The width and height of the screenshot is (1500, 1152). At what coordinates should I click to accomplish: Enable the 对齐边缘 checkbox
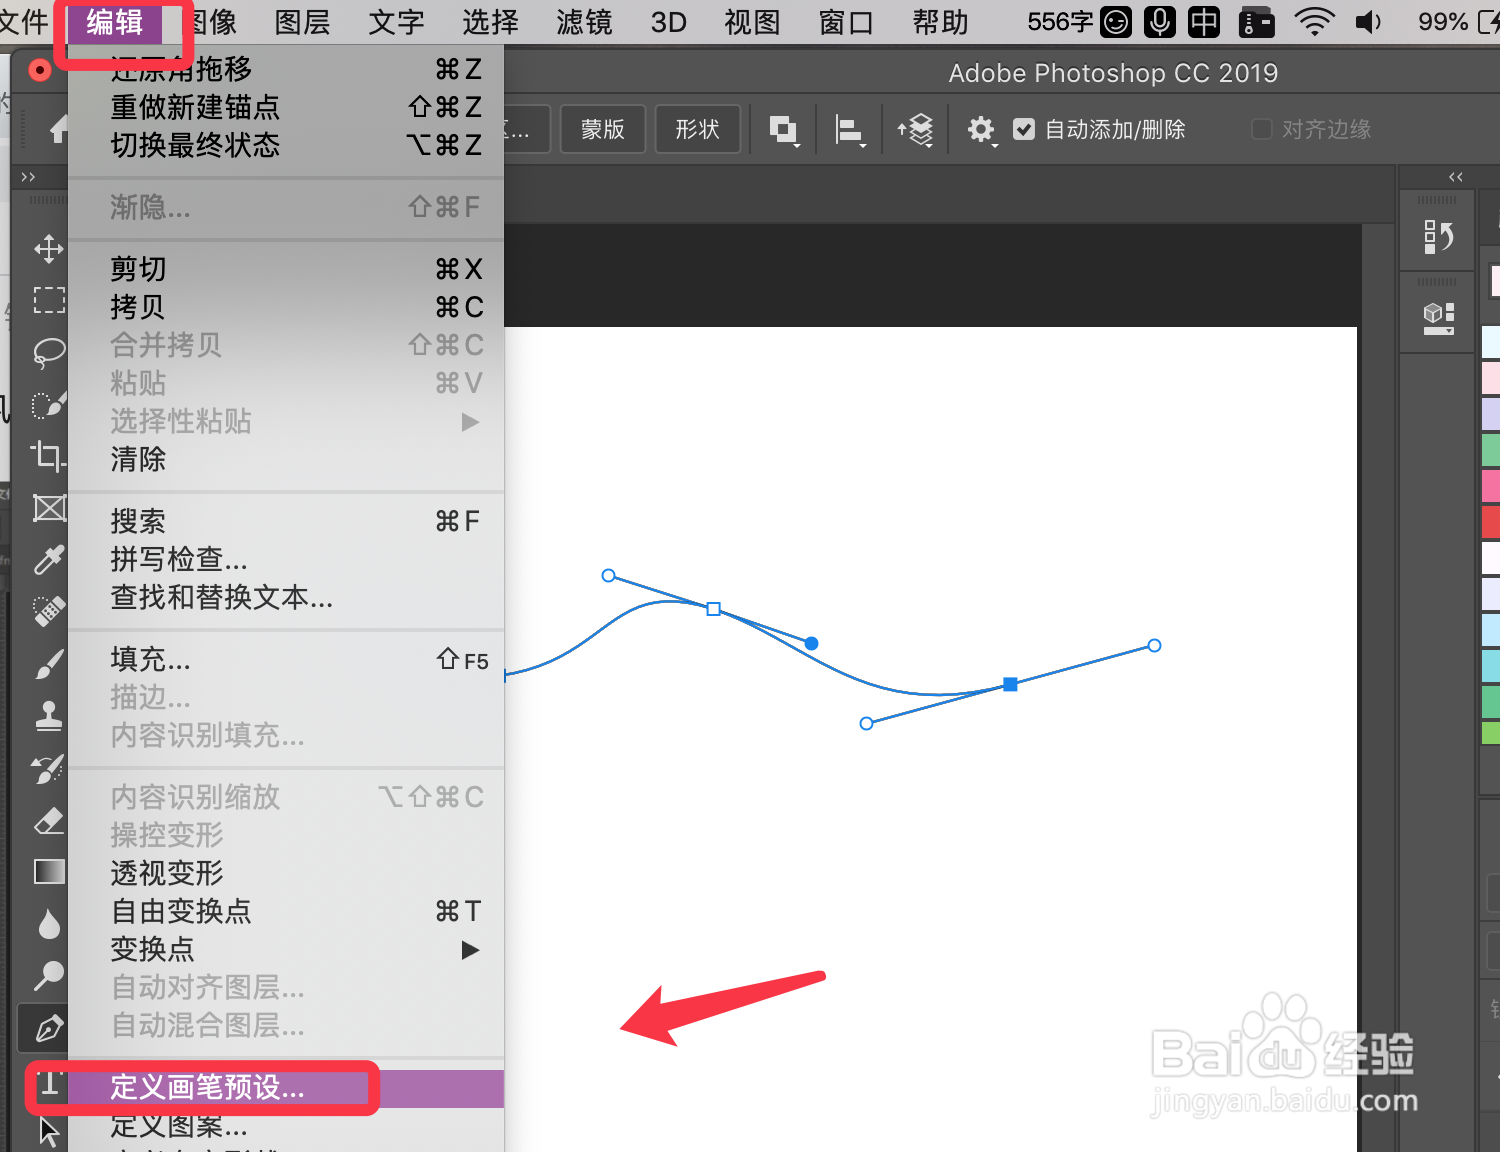pyautogui.click(x=1261, y=129)
